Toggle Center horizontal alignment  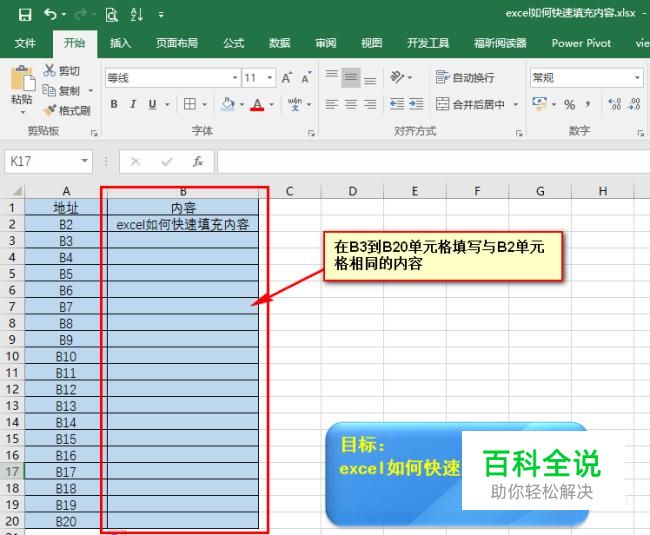[351, 104]
